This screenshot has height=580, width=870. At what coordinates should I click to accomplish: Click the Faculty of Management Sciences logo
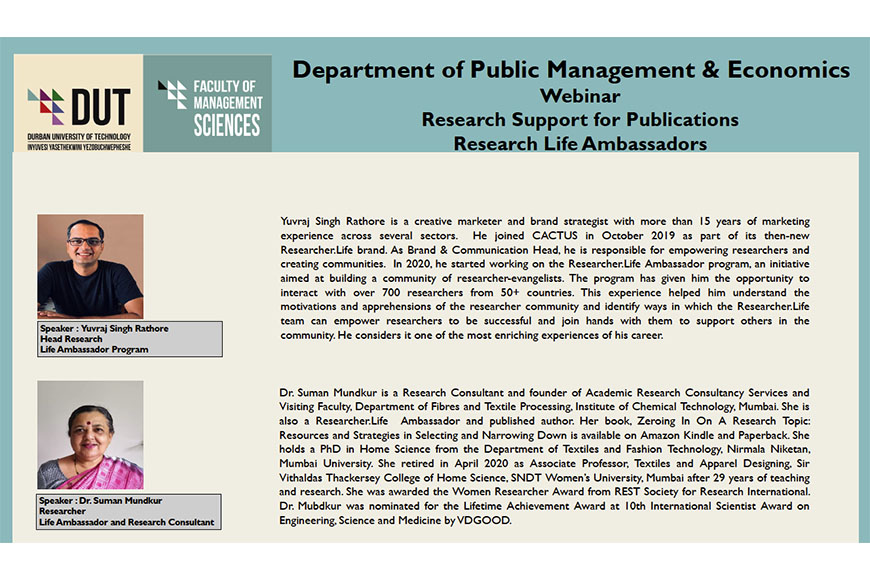(208, 103)
